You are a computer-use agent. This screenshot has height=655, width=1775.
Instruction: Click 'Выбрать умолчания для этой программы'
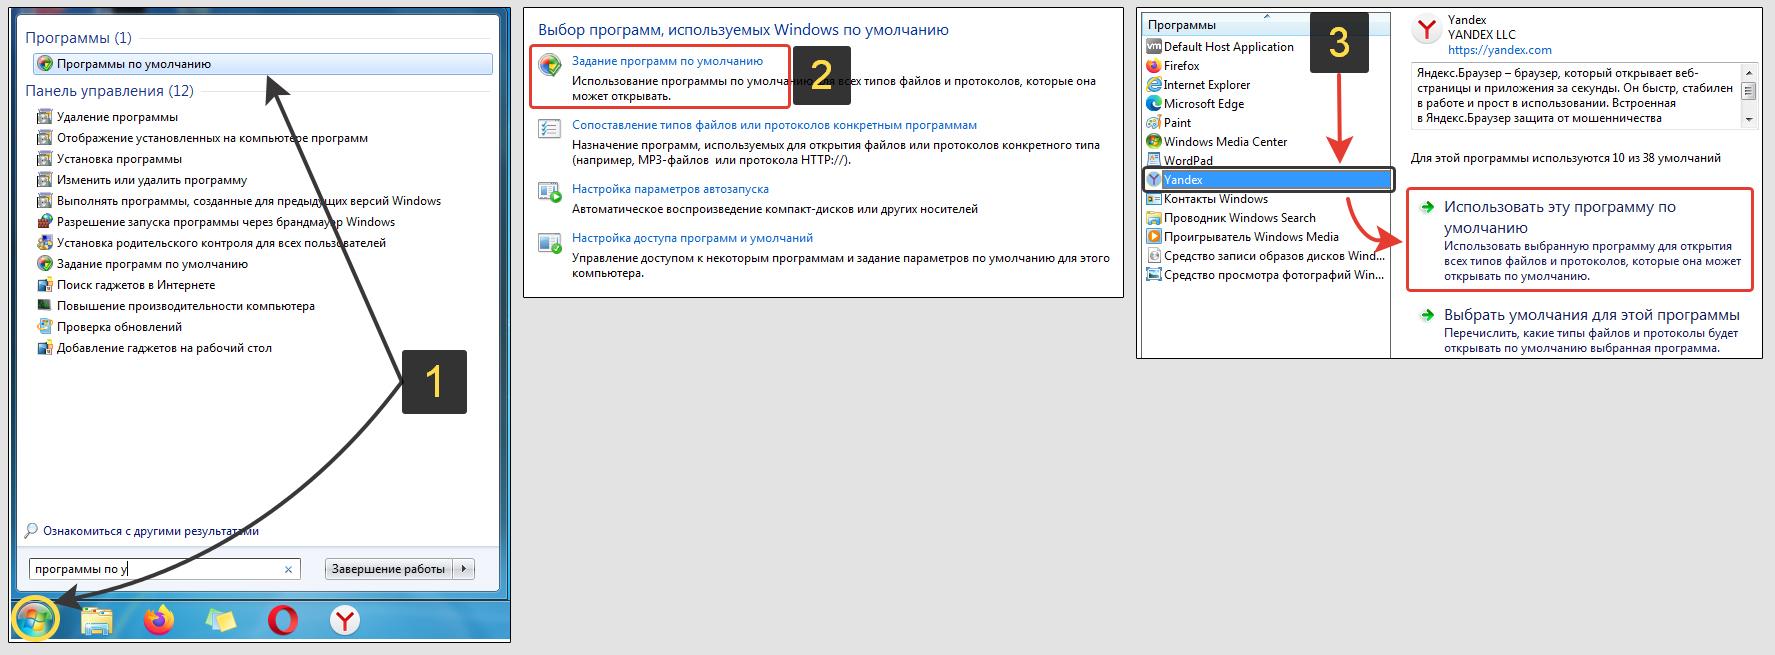point(1592,315)
